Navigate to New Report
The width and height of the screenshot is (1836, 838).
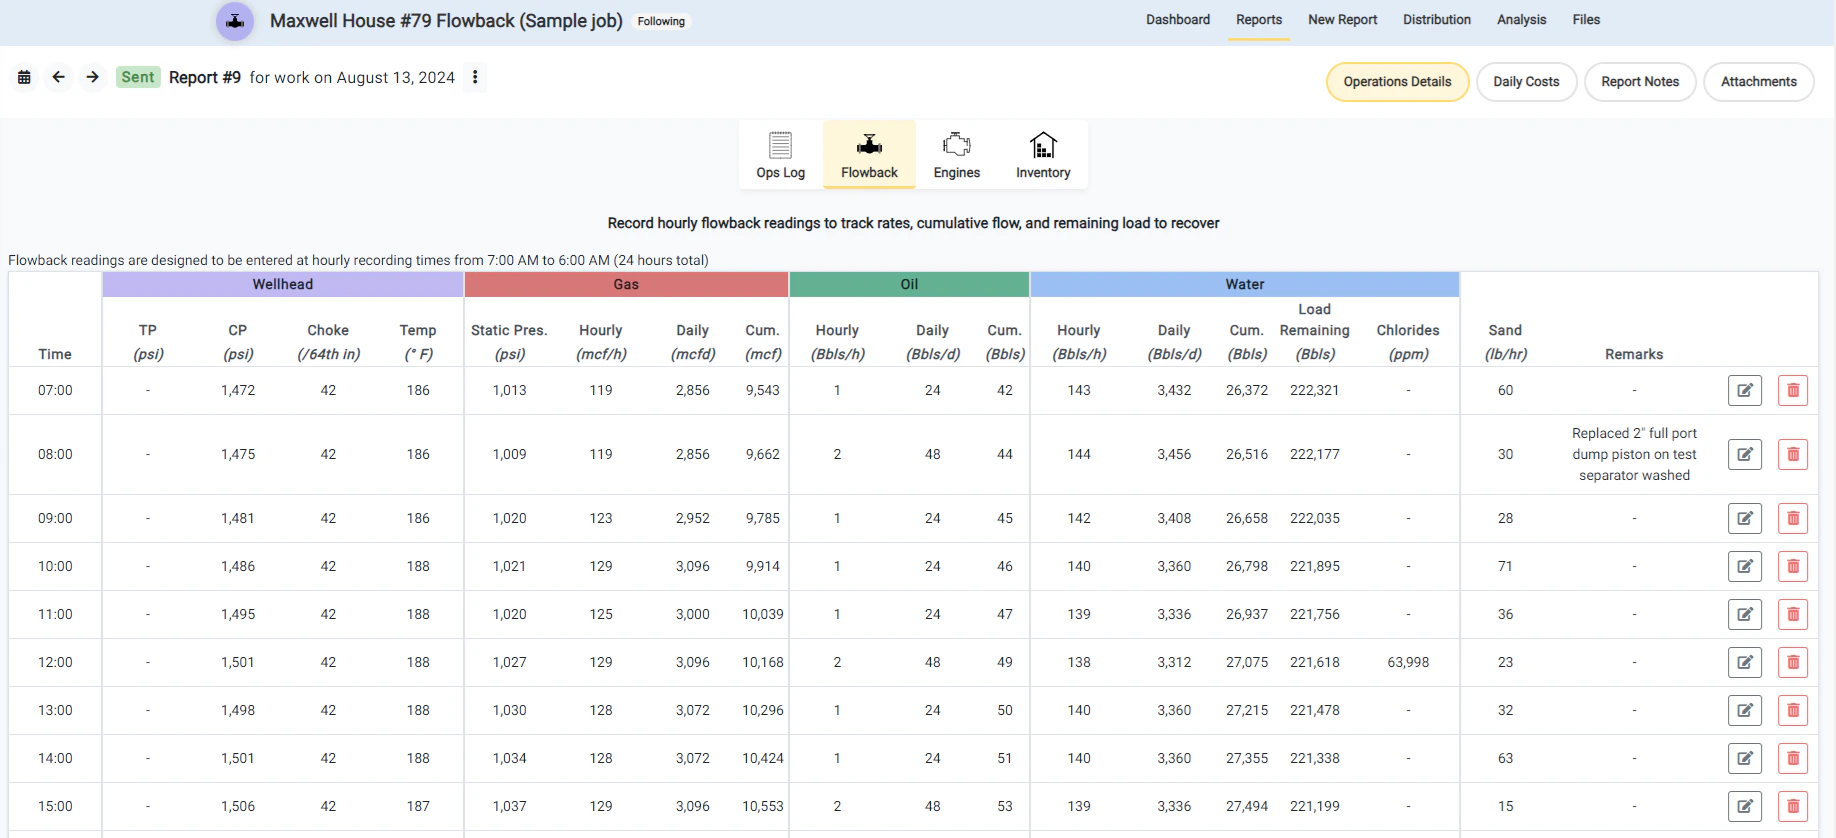tap(1342, 20)
